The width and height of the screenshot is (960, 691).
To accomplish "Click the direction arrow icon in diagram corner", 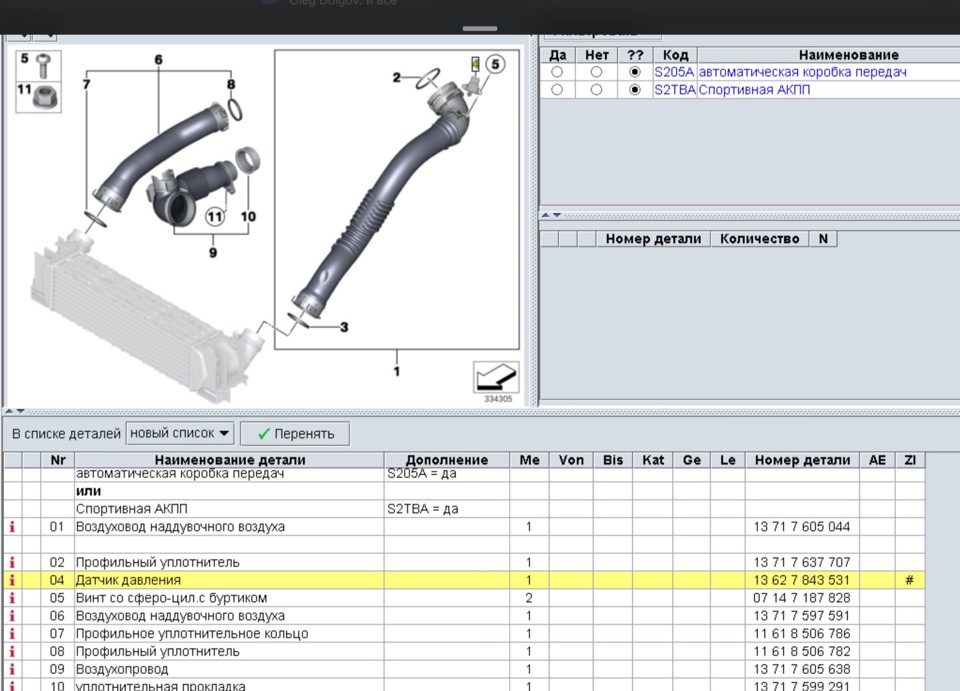I will click(495, 378).
